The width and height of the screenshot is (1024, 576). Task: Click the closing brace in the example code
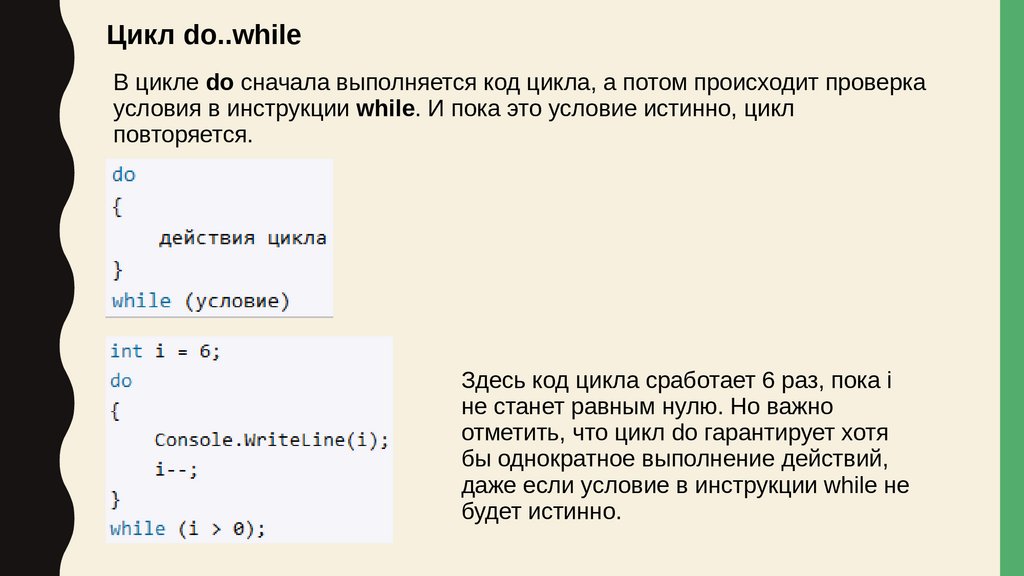[x=116, y=497]
